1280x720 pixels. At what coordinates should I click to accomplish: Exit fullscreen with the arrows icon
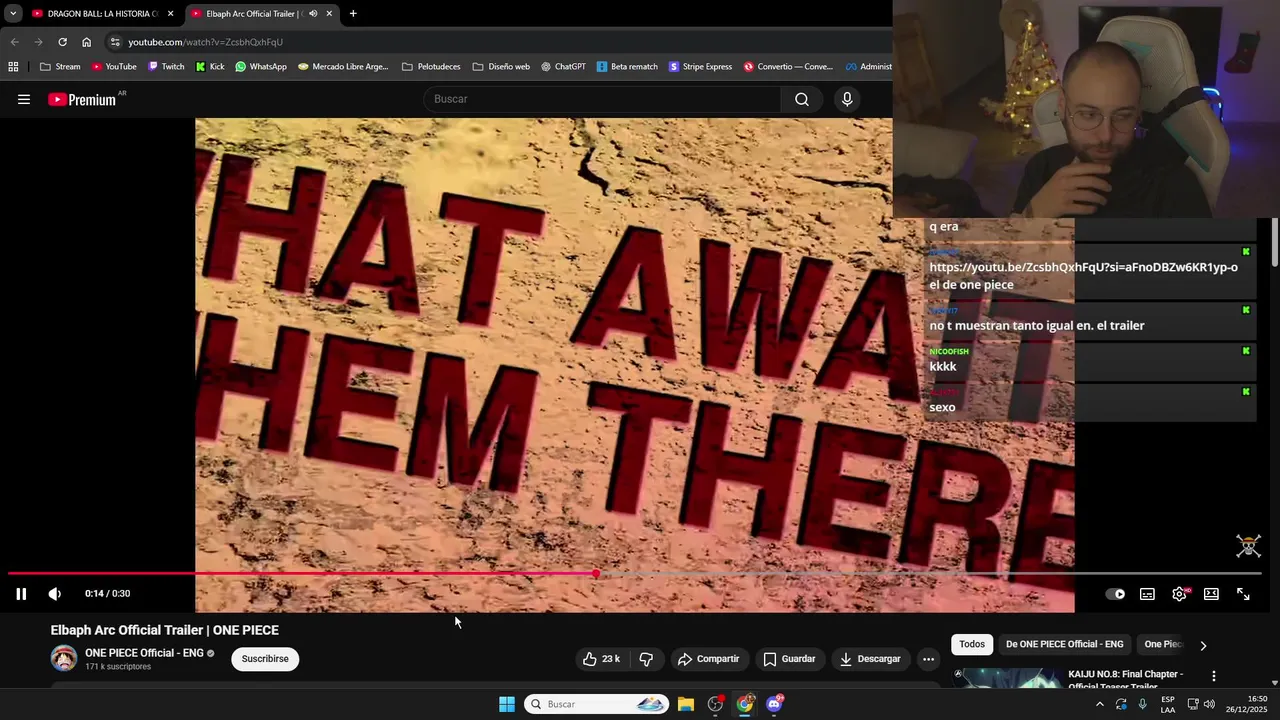(1243, 594)
